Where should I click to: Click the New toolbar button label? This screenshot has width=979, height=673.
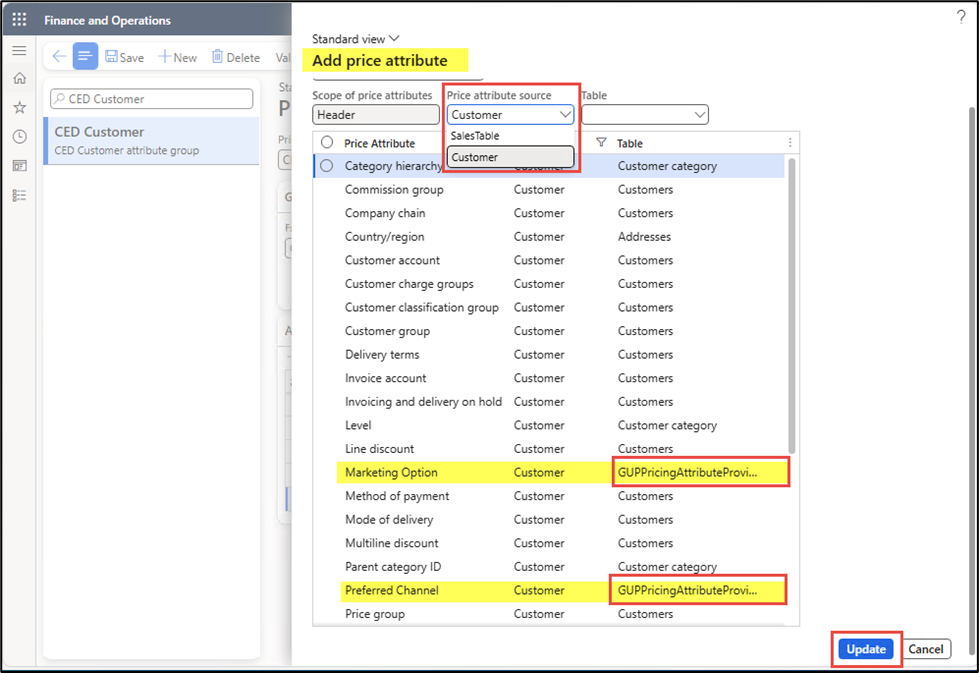pos(185,57)
